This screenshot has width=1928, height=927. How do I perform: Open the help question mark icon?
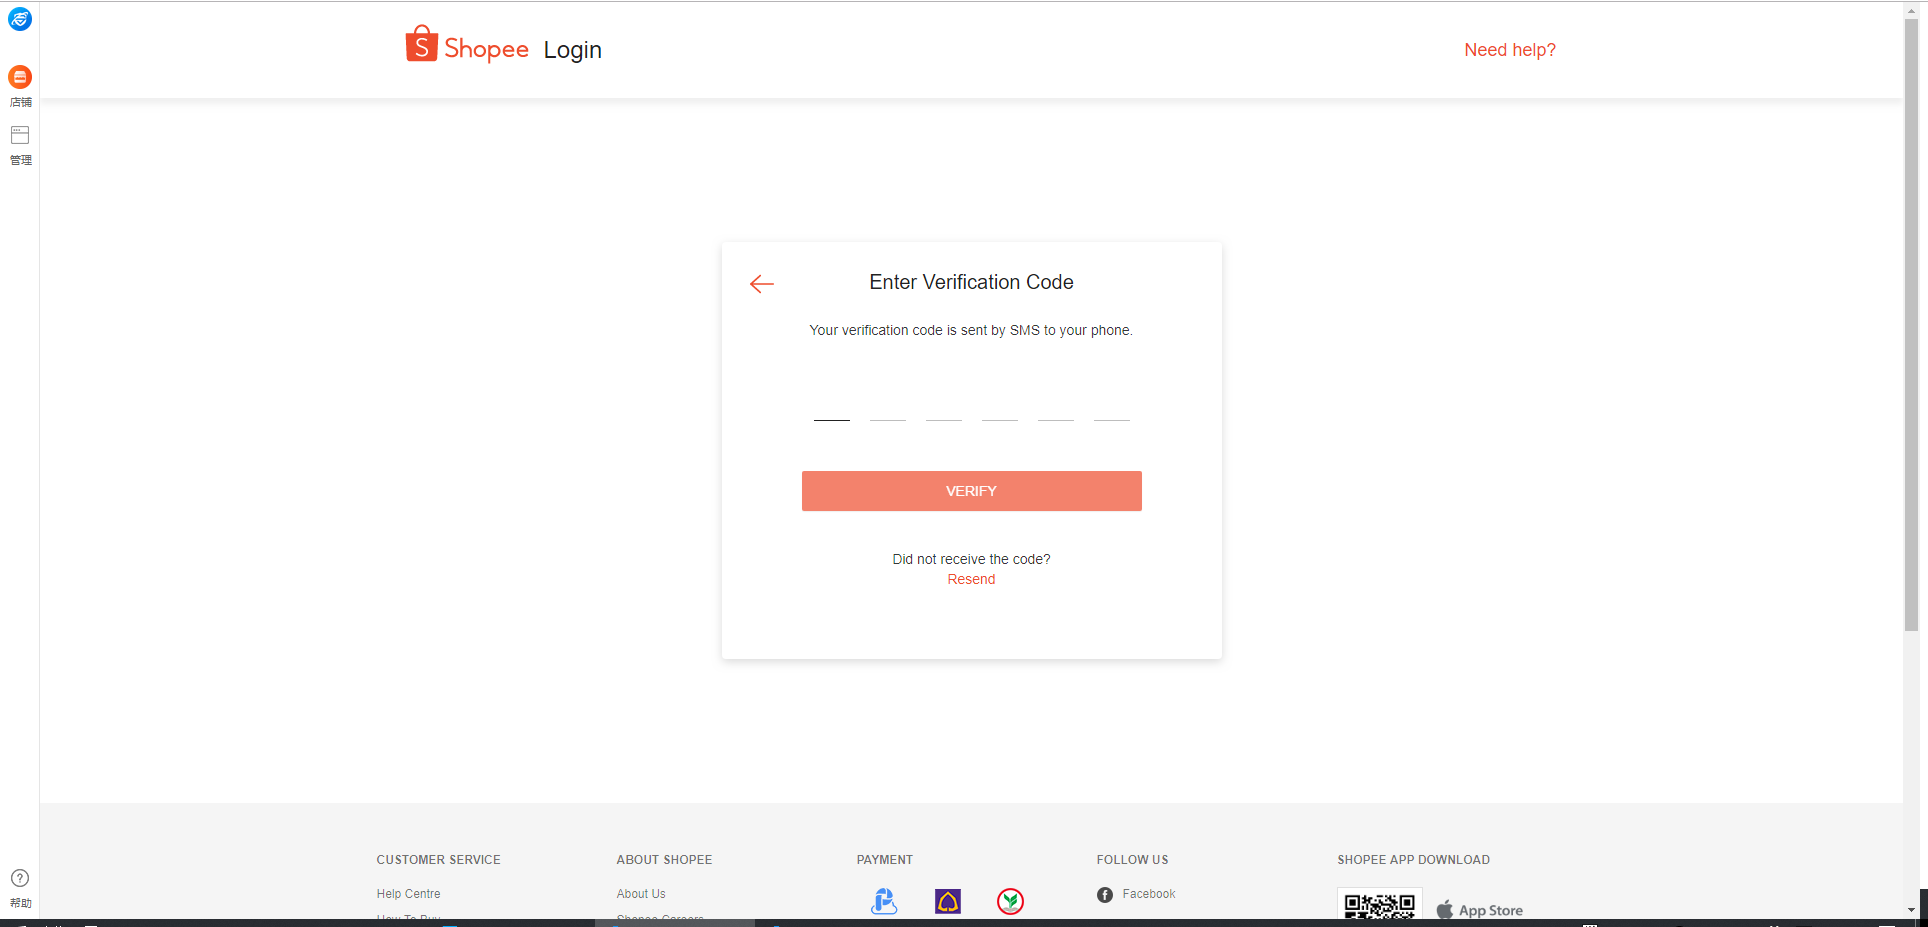(20, 878)
